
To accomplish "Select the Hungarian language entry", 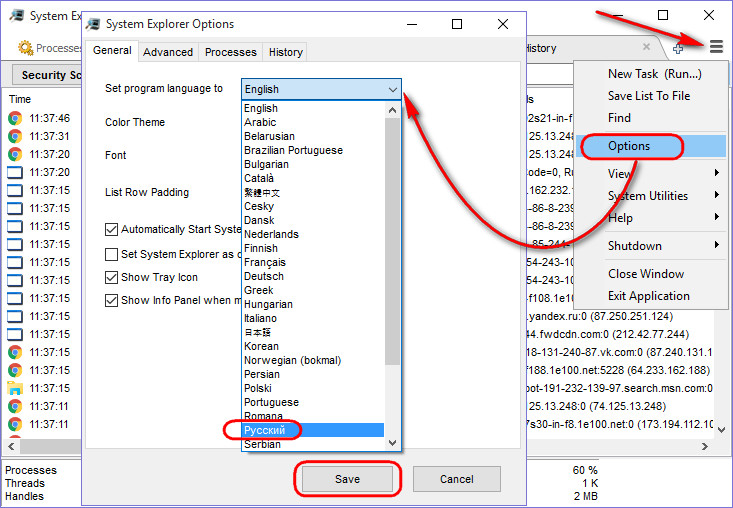I will coord(313,304).
